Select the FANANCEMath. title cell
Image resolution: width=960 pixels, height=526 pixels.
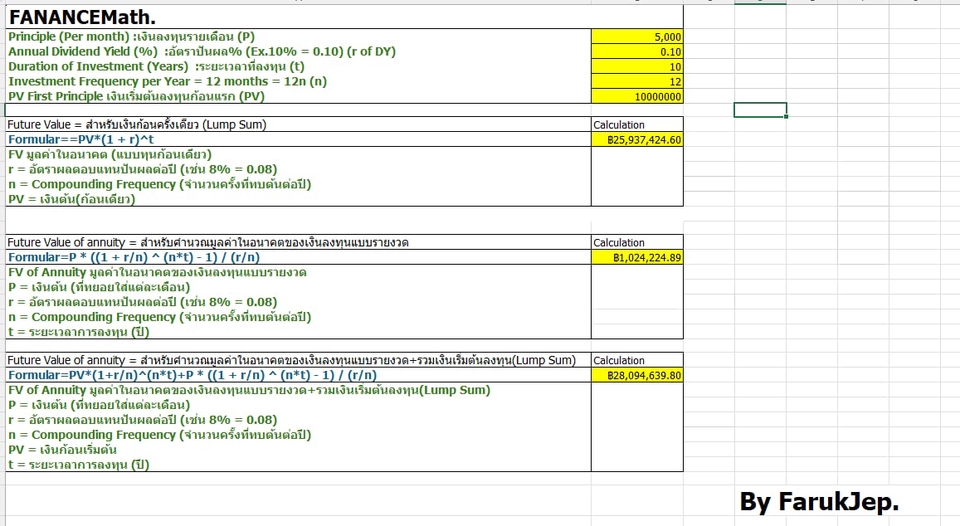point(82,18)
